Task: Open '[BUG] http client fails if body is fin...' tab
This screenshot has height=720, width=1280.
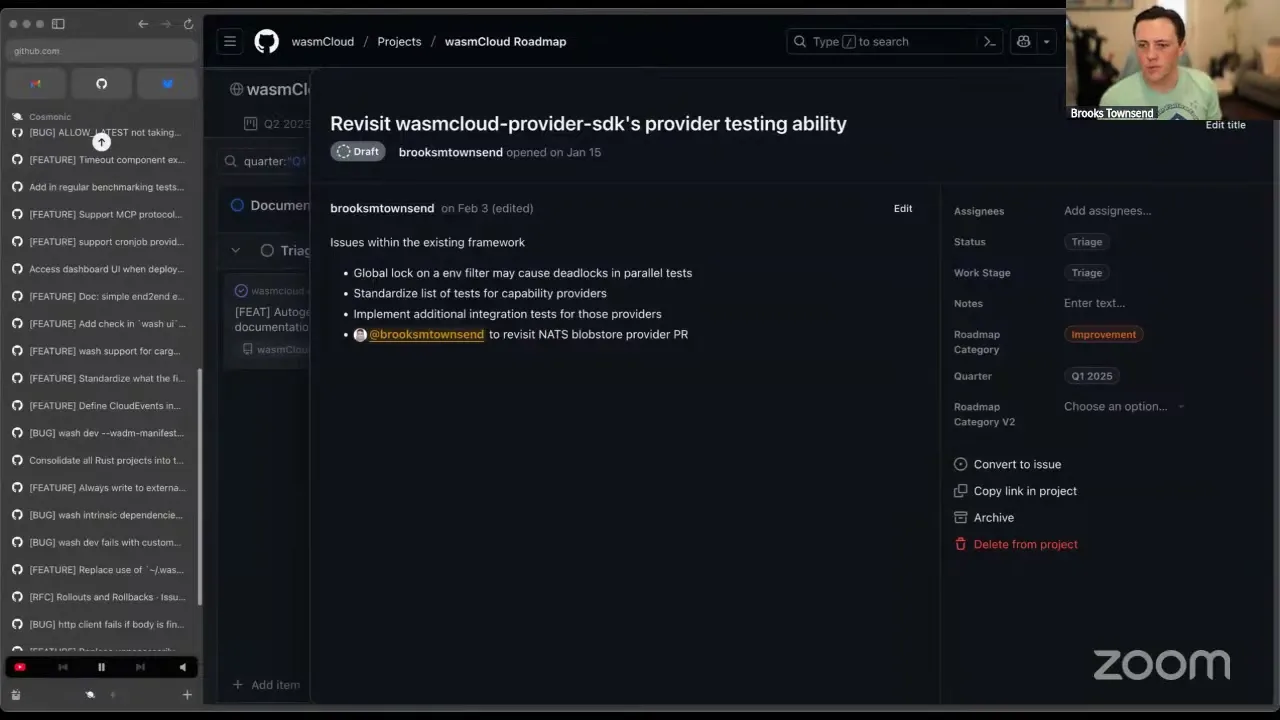Action: [x=100, y=625]
